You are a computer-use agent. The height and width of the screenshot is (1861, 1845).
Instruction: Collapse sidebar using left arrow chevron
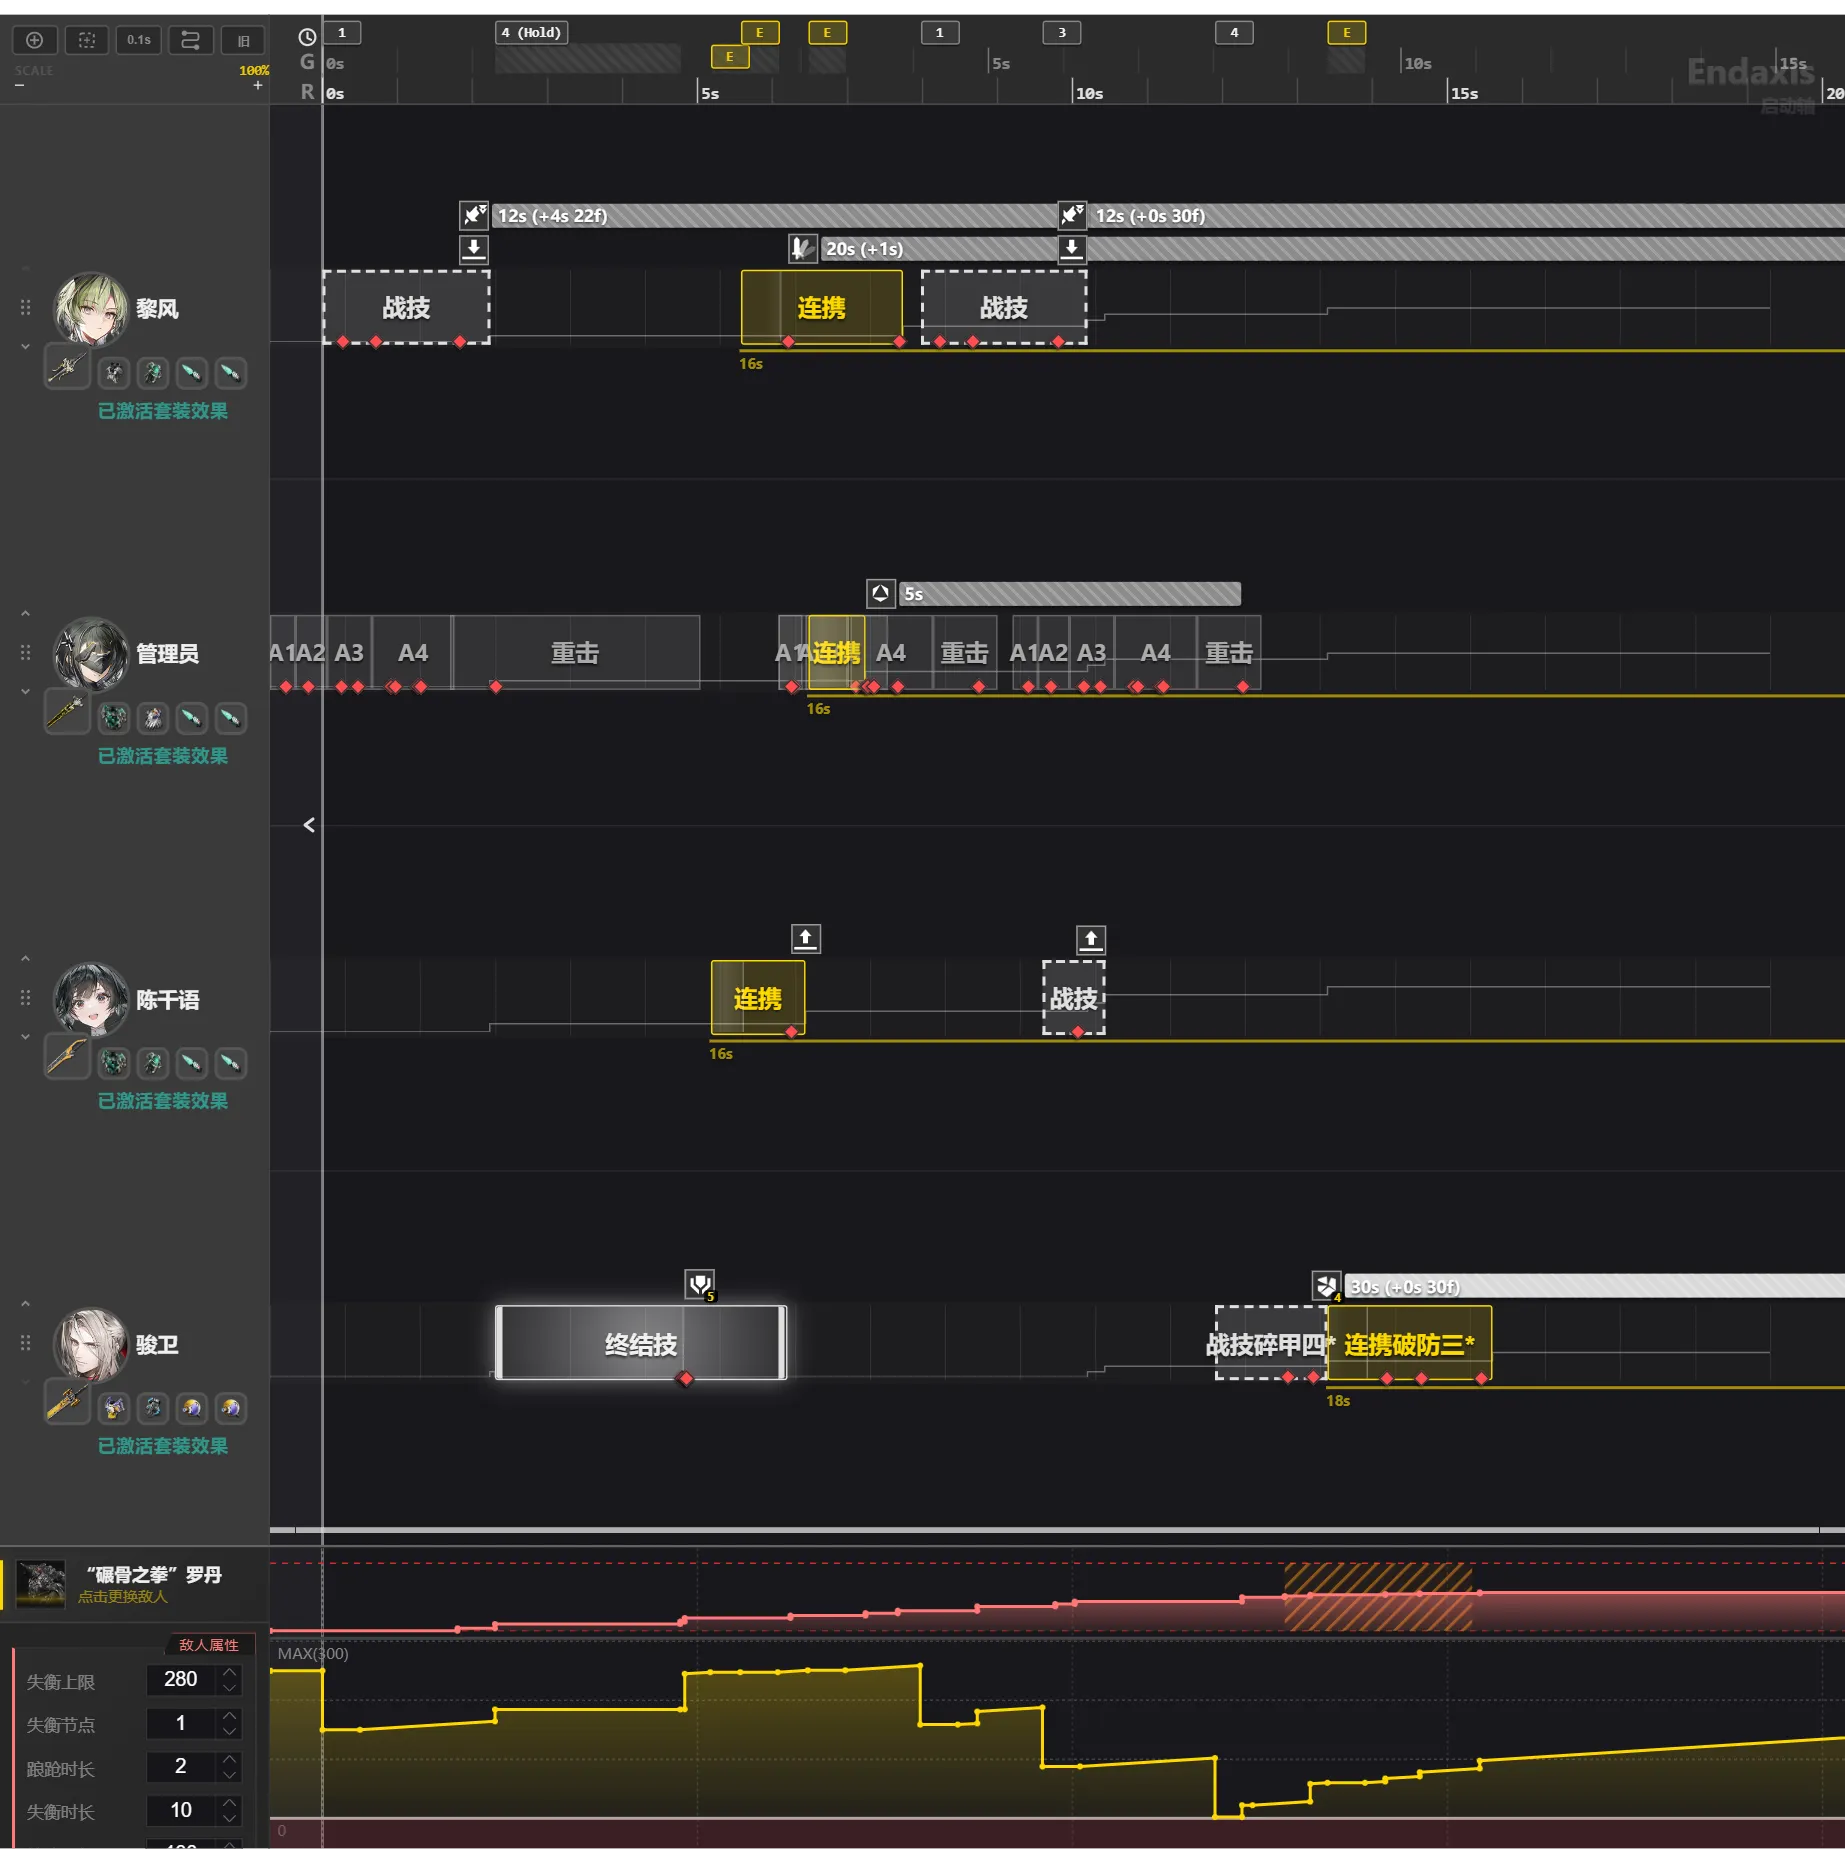click(309, 825)
